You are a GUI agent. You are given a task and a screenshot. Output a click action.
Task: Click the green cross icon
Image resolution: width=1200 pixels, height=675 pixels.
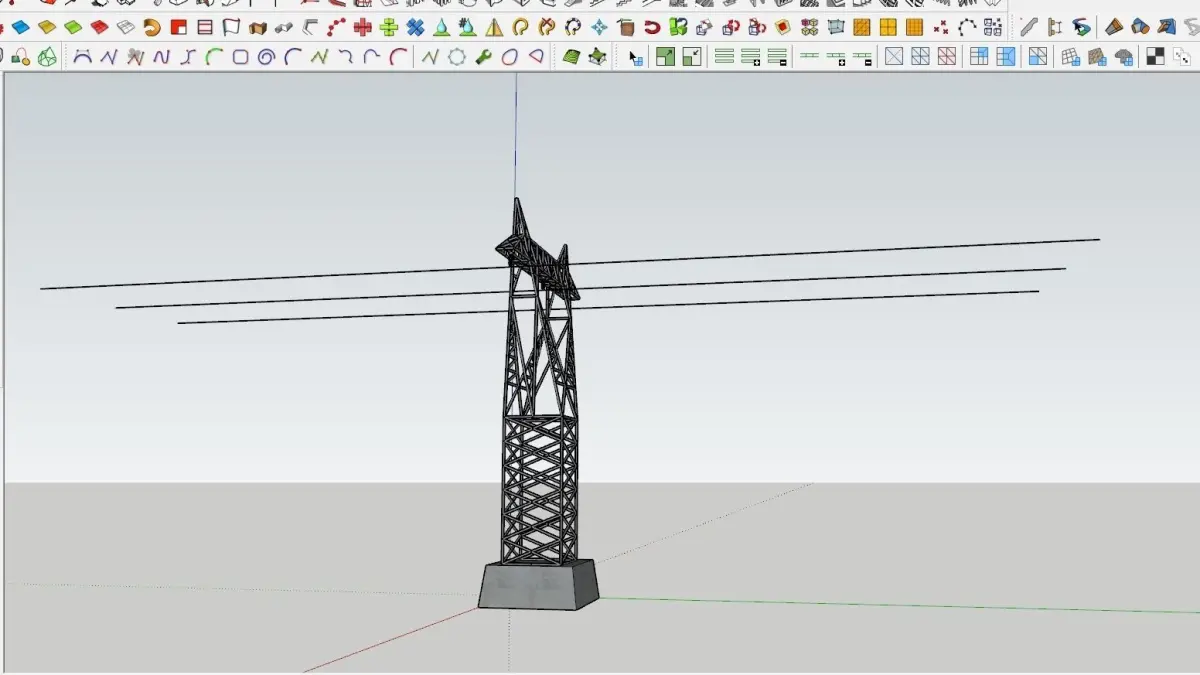click(389, 27)
